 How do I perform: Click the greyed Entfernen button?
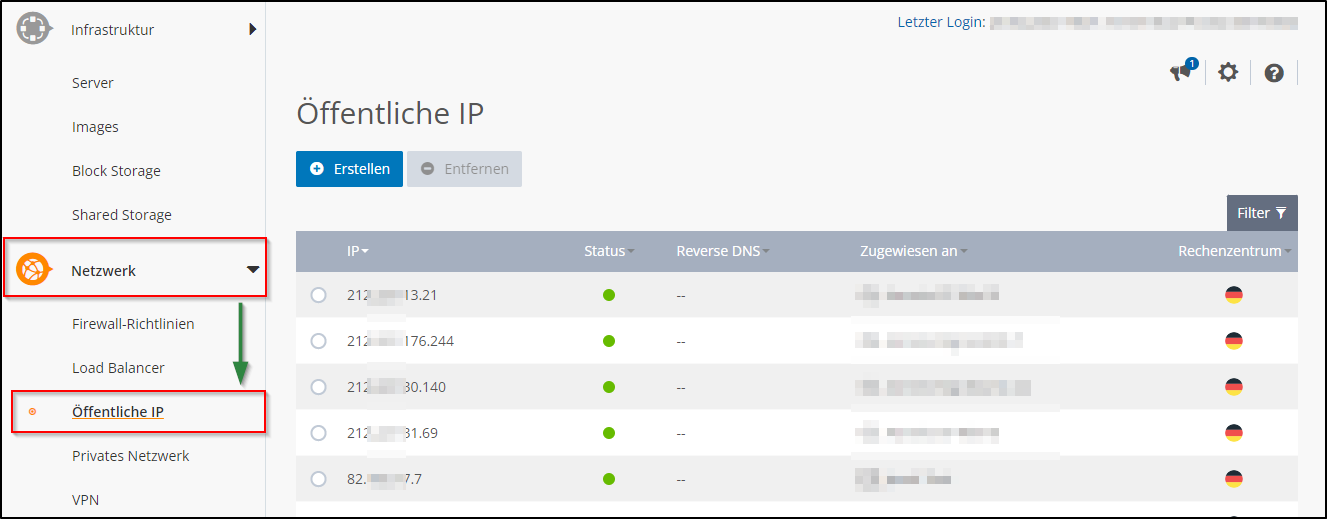pos(464,169)
